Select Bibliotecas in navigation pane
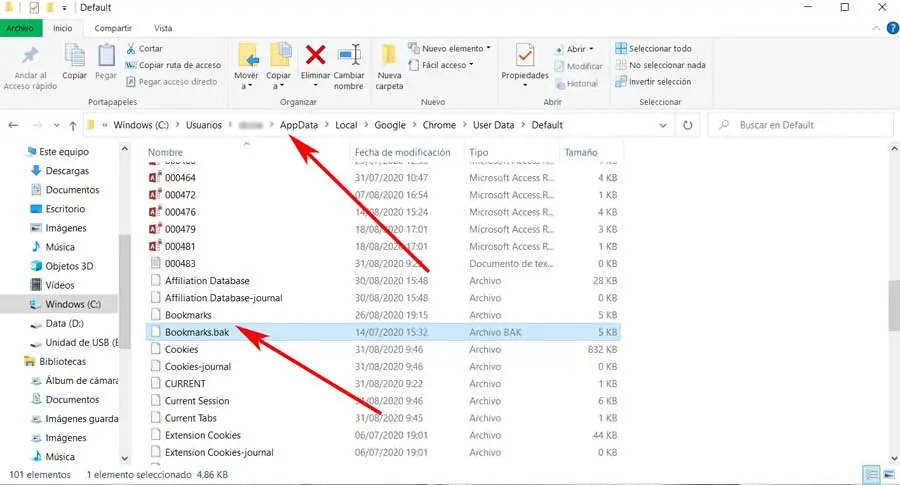The height and width of the screenshot is (485, 900). click(x=62, y=362)
